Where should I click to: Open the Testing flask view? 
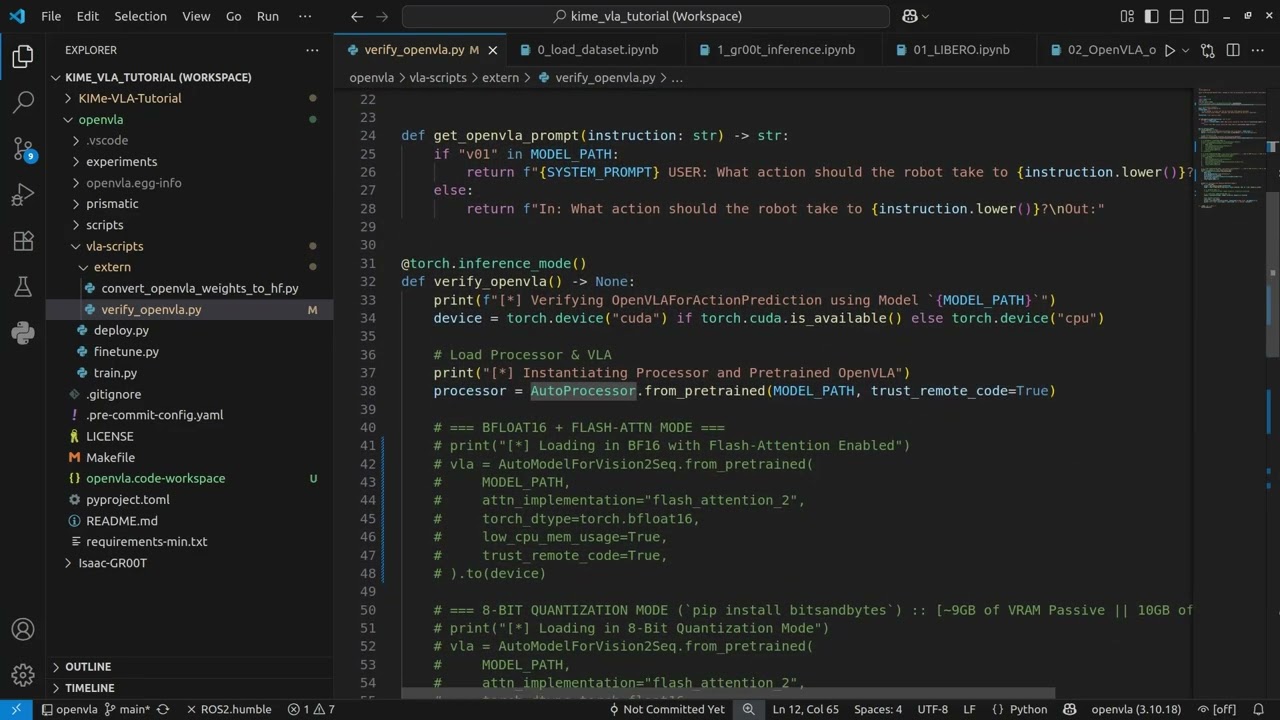(x=23, y=287)
